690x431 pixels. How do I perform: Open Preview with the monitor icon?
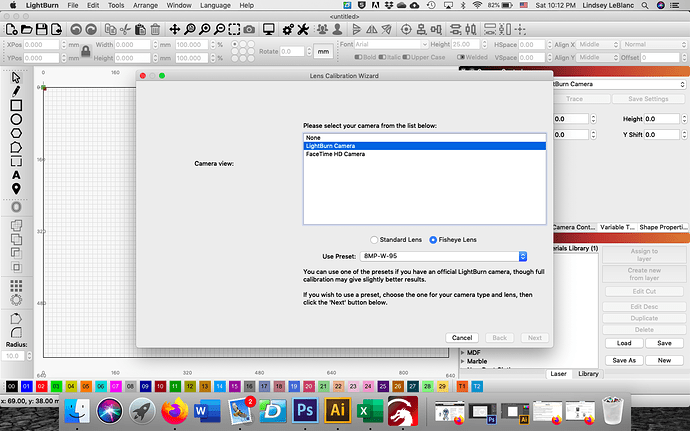tap(268, 29)
